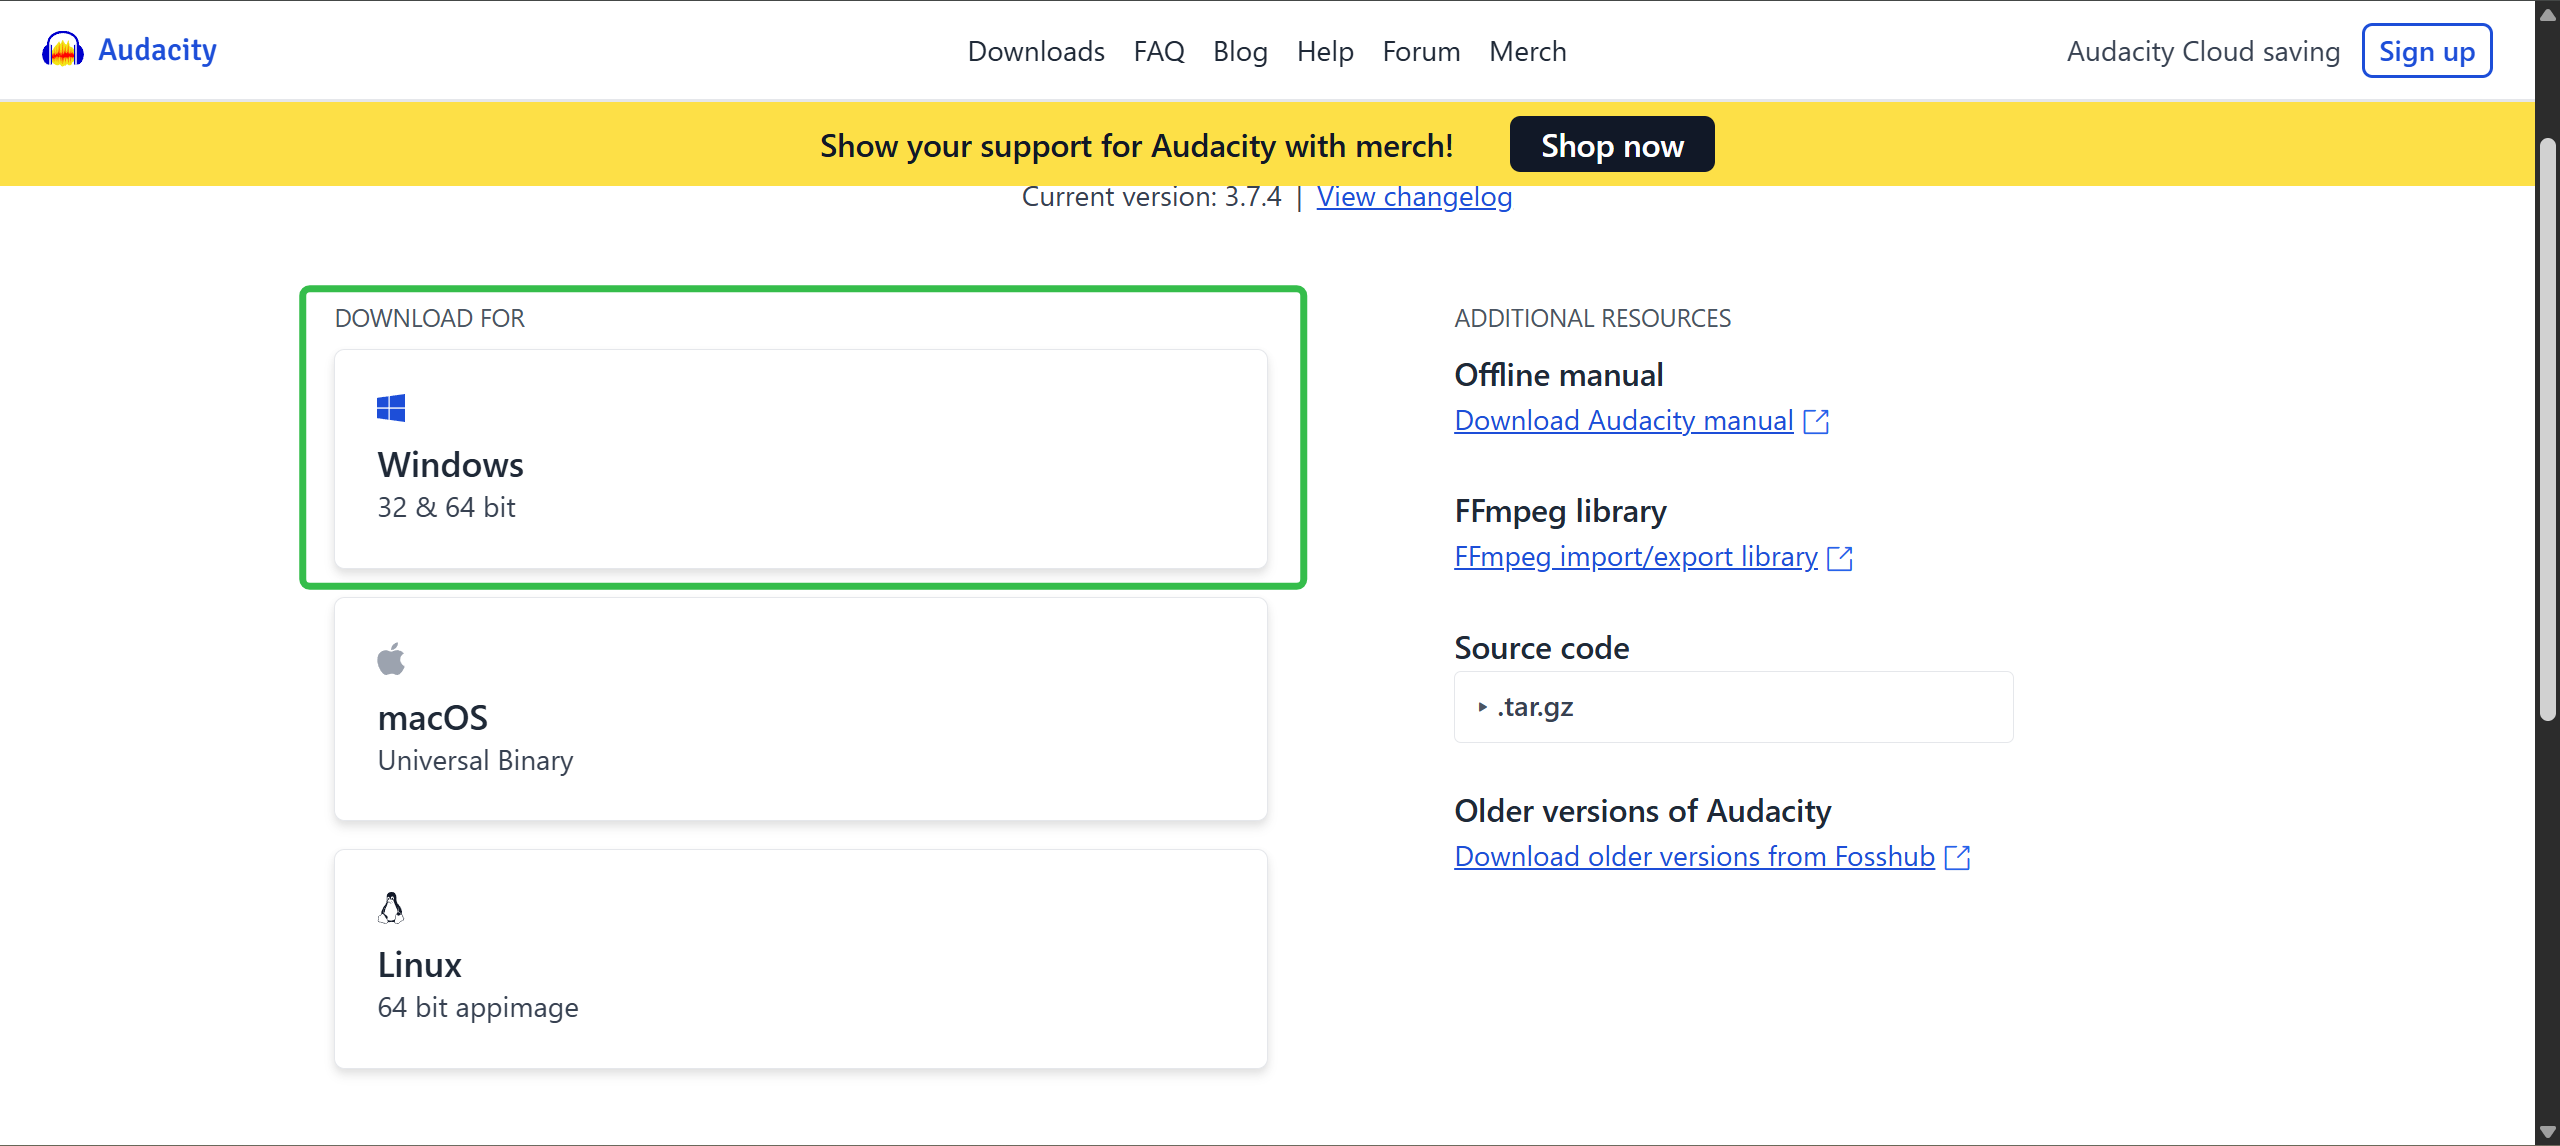Go to the Blog navigation link
Viewport: 2560px width, 1146px height.
[1240, 51]
